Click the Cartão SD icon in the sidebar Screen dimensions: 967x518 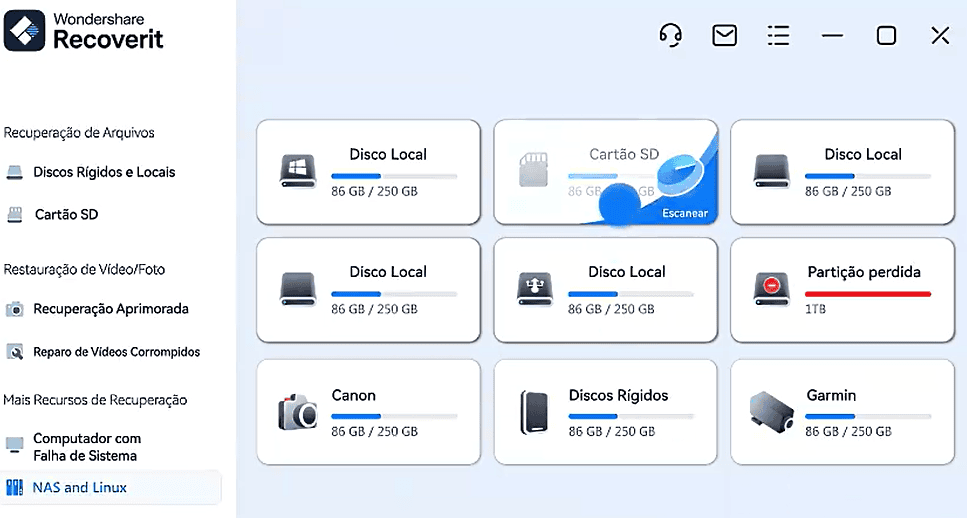pyautogui.click(x=15, y=215)
